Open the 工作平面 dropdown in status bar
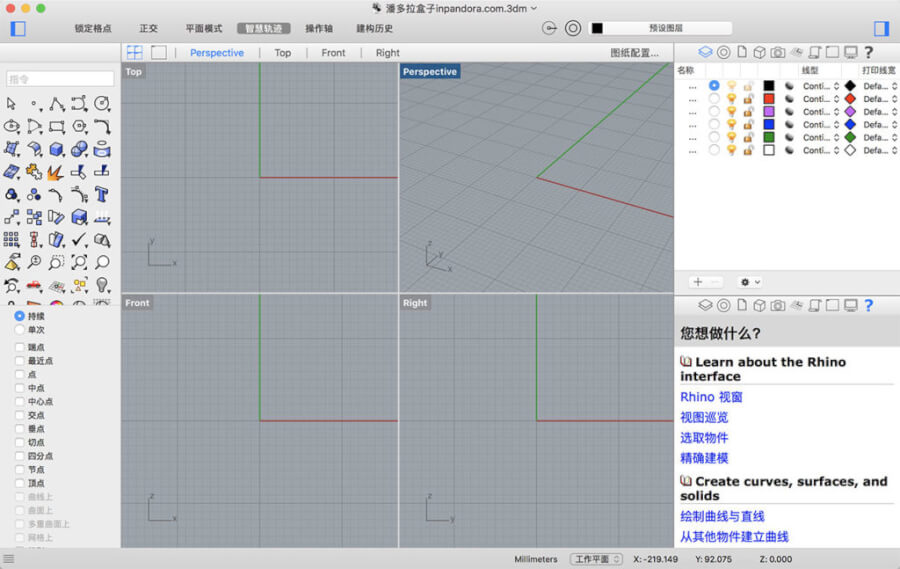 596,559
